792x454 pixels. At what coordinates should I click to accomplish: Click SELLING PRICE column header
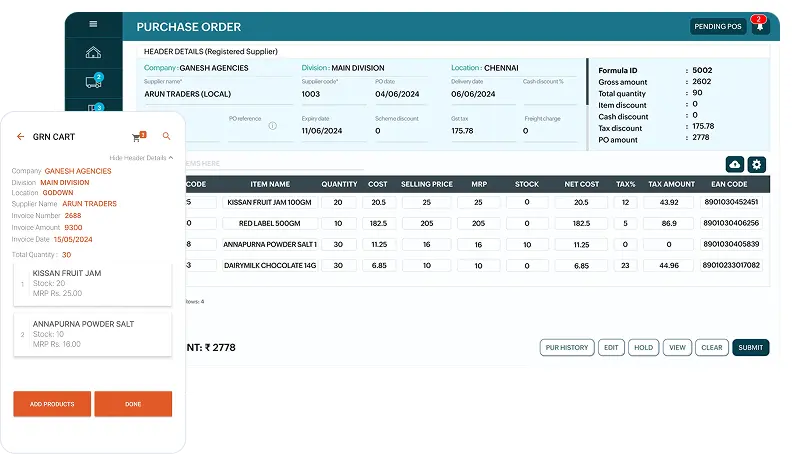pyautogui.click(x=427, y=184)
